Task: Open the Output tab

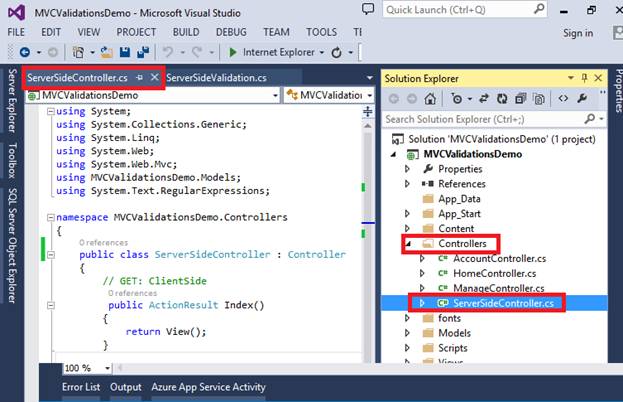Action: point(126,387)
